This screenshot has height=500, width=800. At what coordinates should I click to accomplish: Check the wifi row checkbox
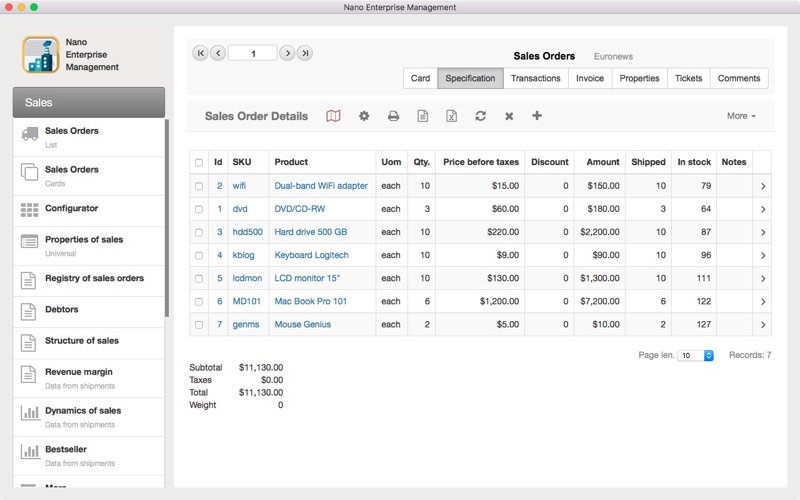coord(199,186)
